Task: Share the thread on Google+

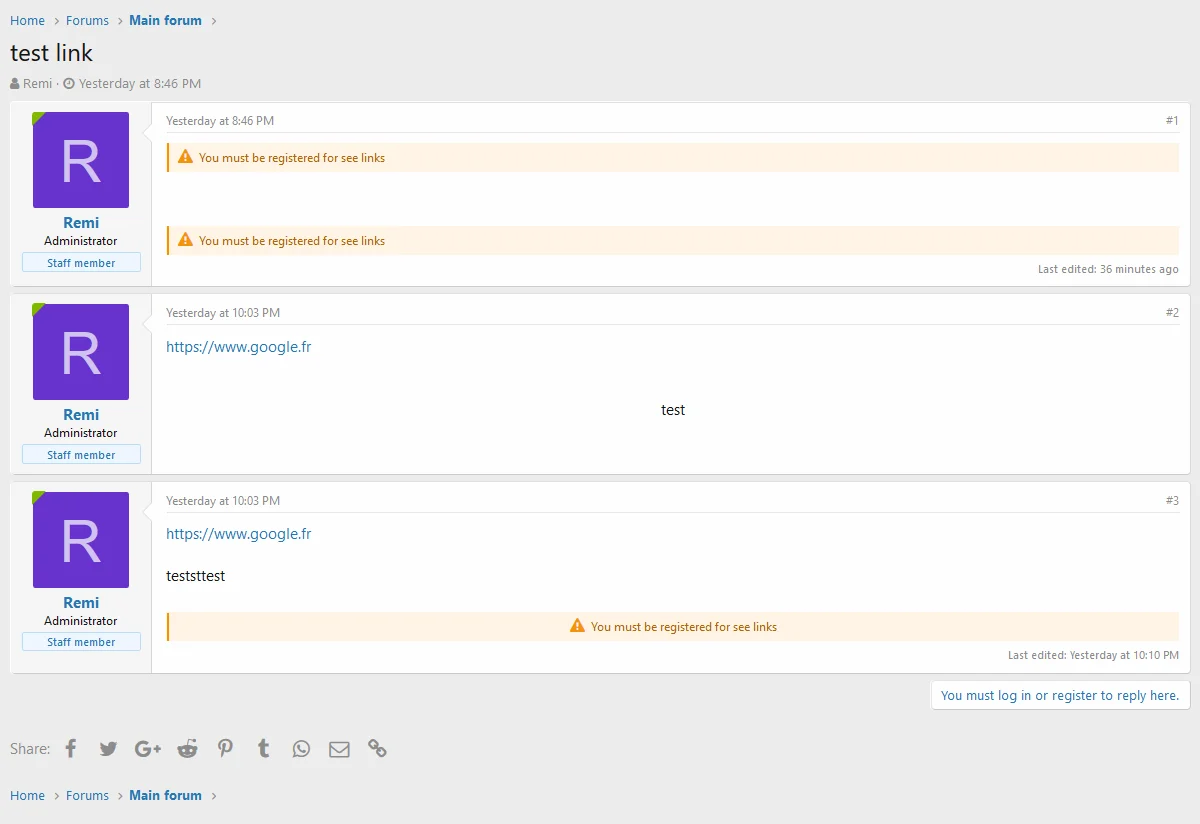Action: (x=147, y=748)
